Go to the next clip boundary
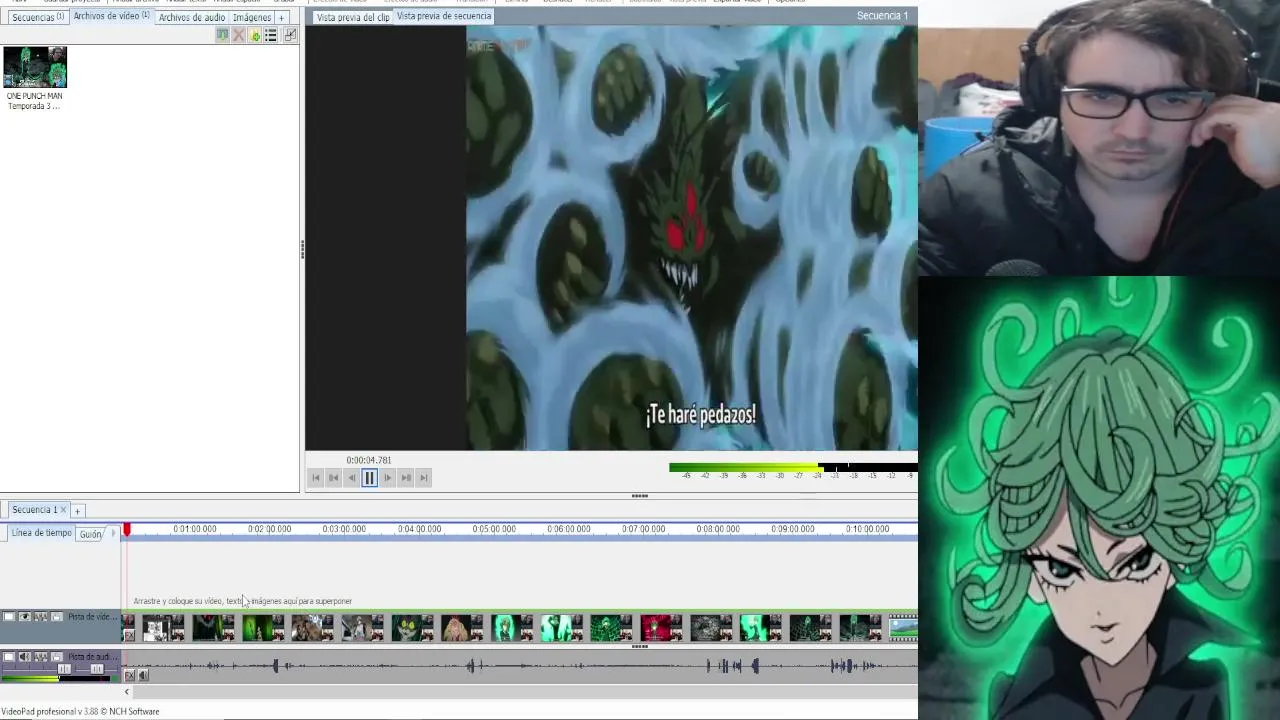 click(x=405, y=478)
